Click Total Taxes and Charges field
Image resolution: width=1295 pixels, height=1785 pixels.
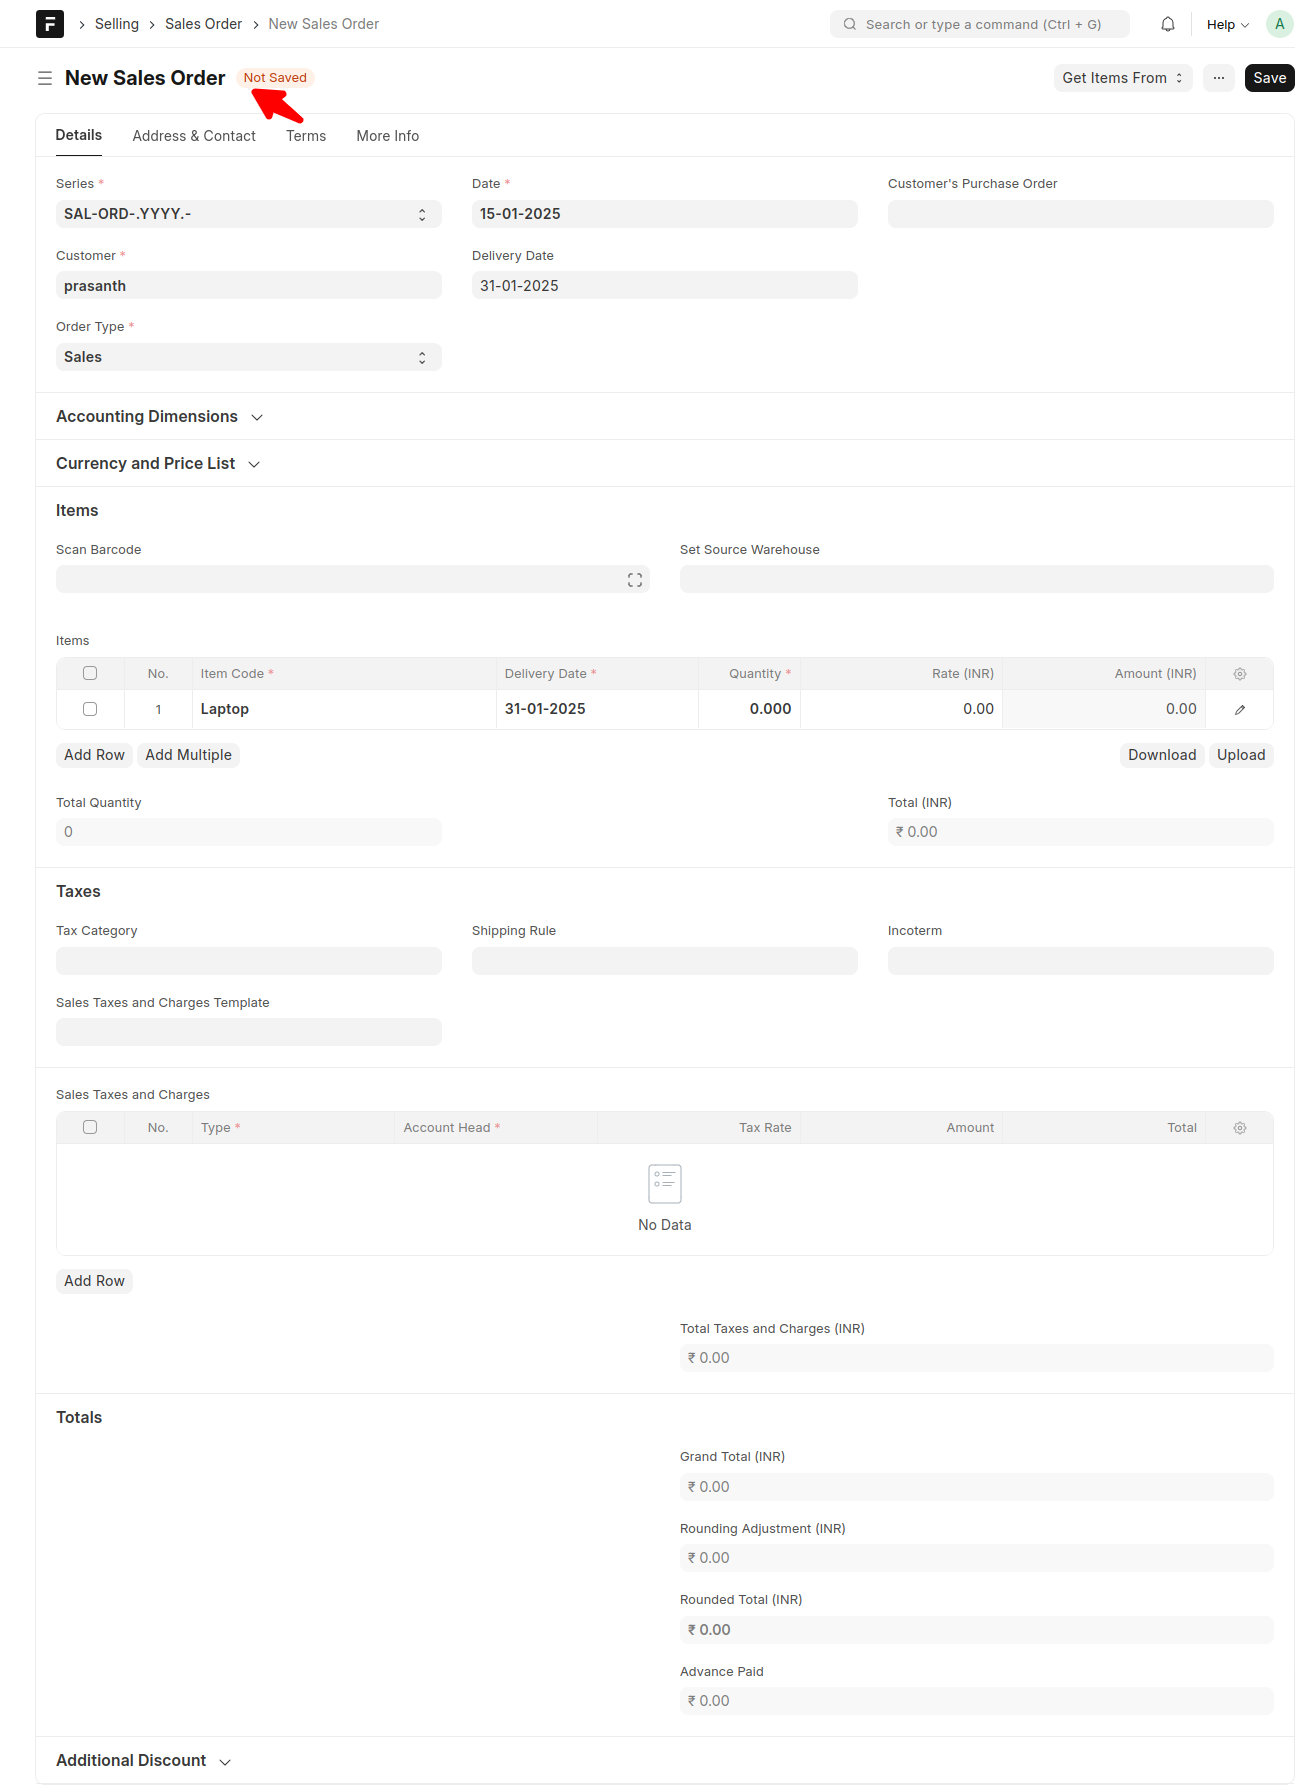click(x=977, y=1358)
